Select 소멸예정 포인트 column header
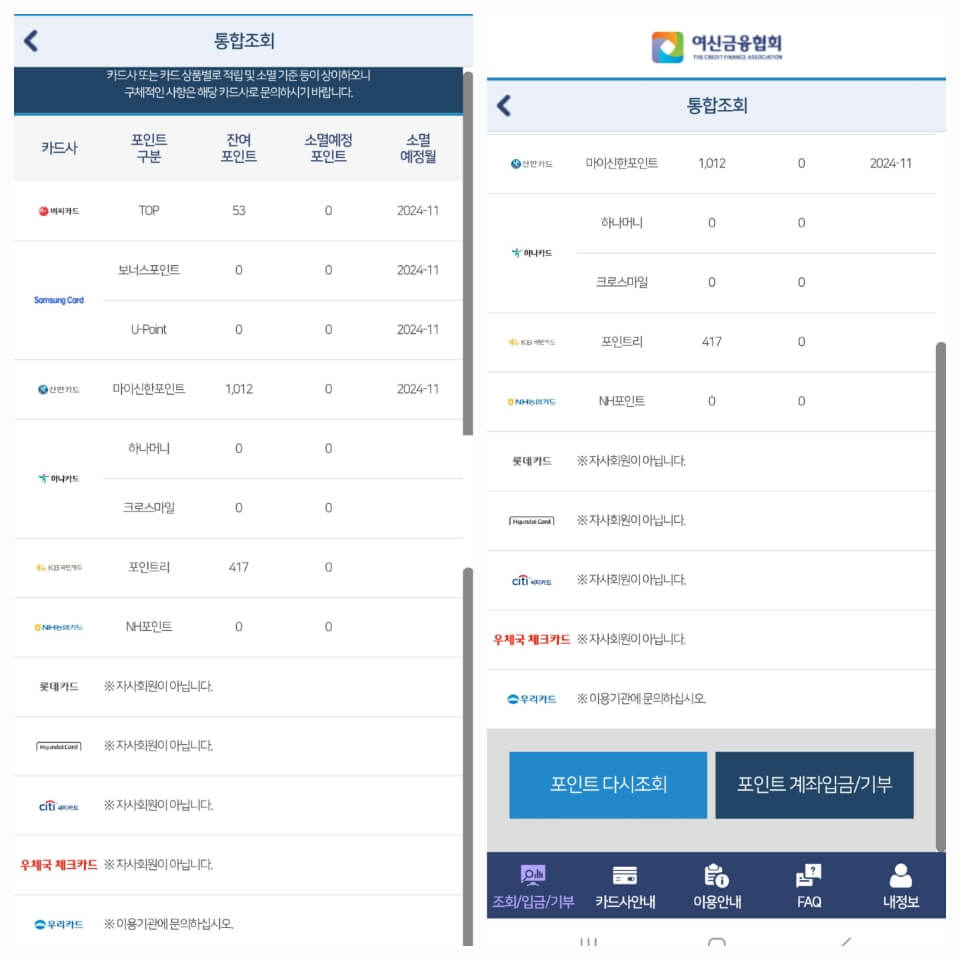 (328, 148)
